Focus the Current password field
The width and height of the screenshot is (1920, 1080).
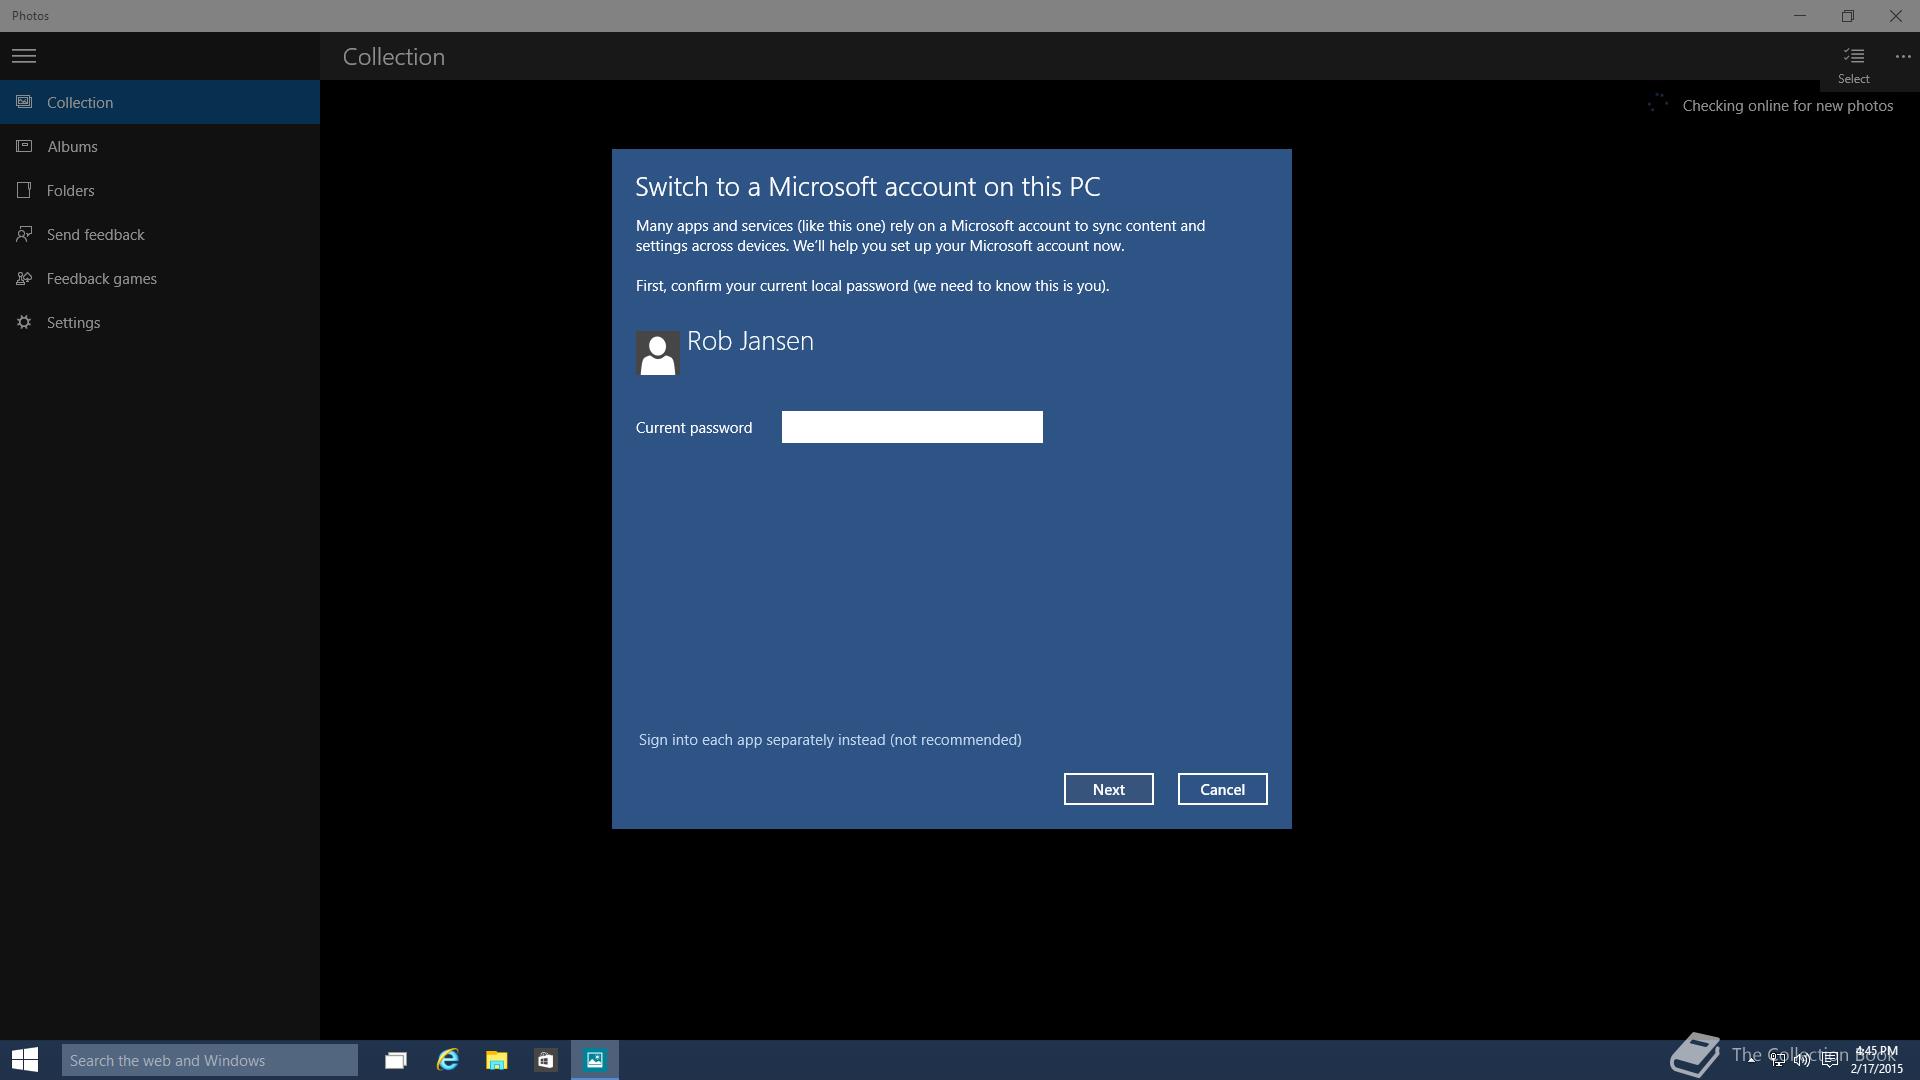(x=912, y=427)
